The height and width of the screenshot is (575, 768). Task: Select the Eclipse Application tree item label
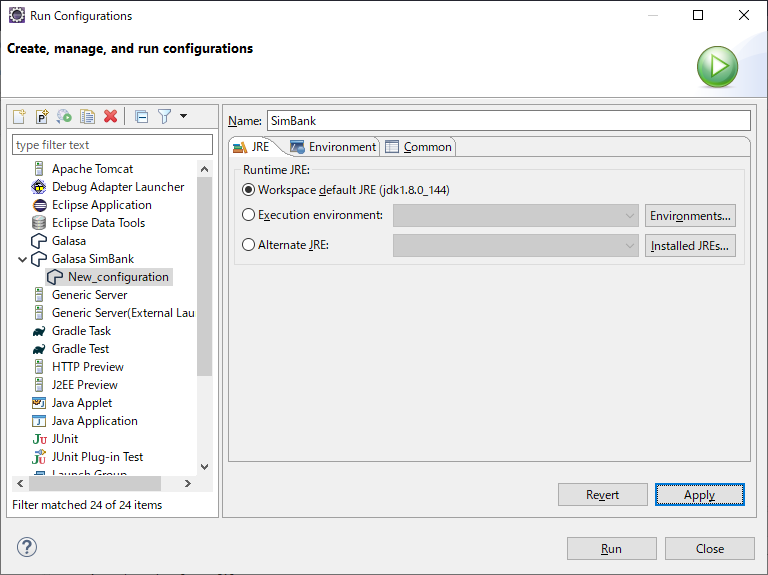[x=102, y=205]
